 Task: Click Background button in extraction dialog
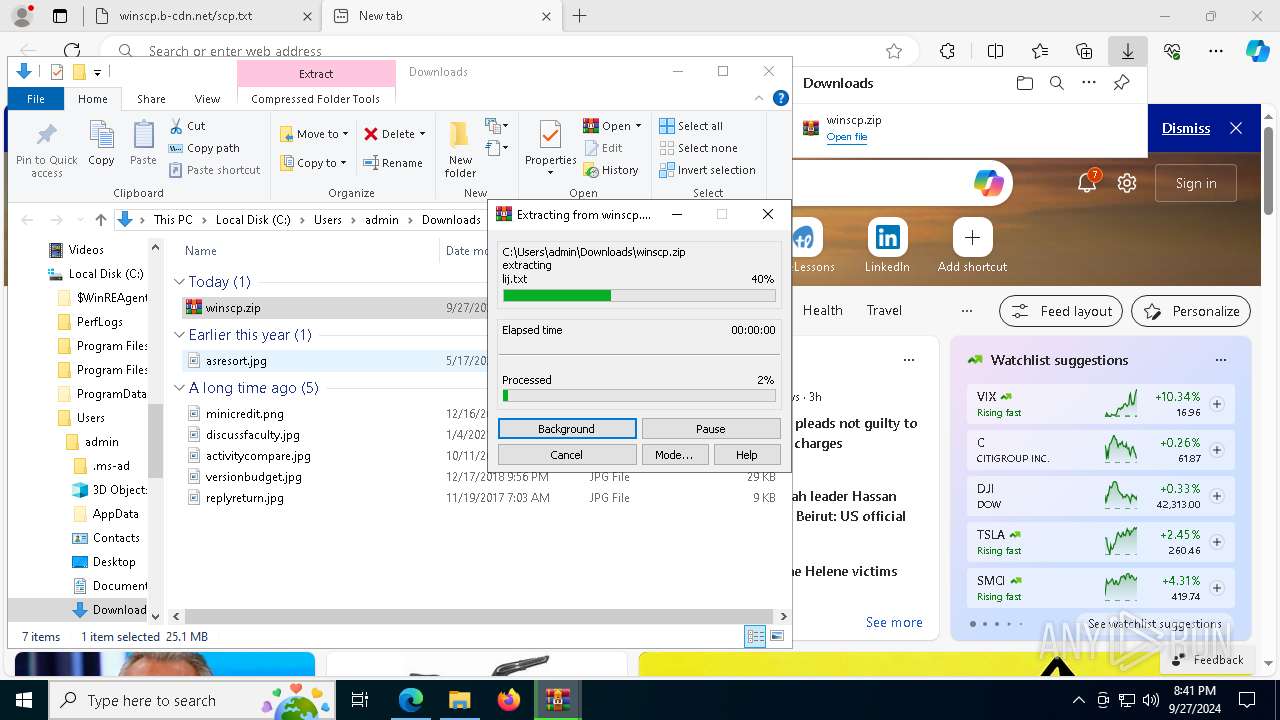pyautogui.click(x=567, y=429)
